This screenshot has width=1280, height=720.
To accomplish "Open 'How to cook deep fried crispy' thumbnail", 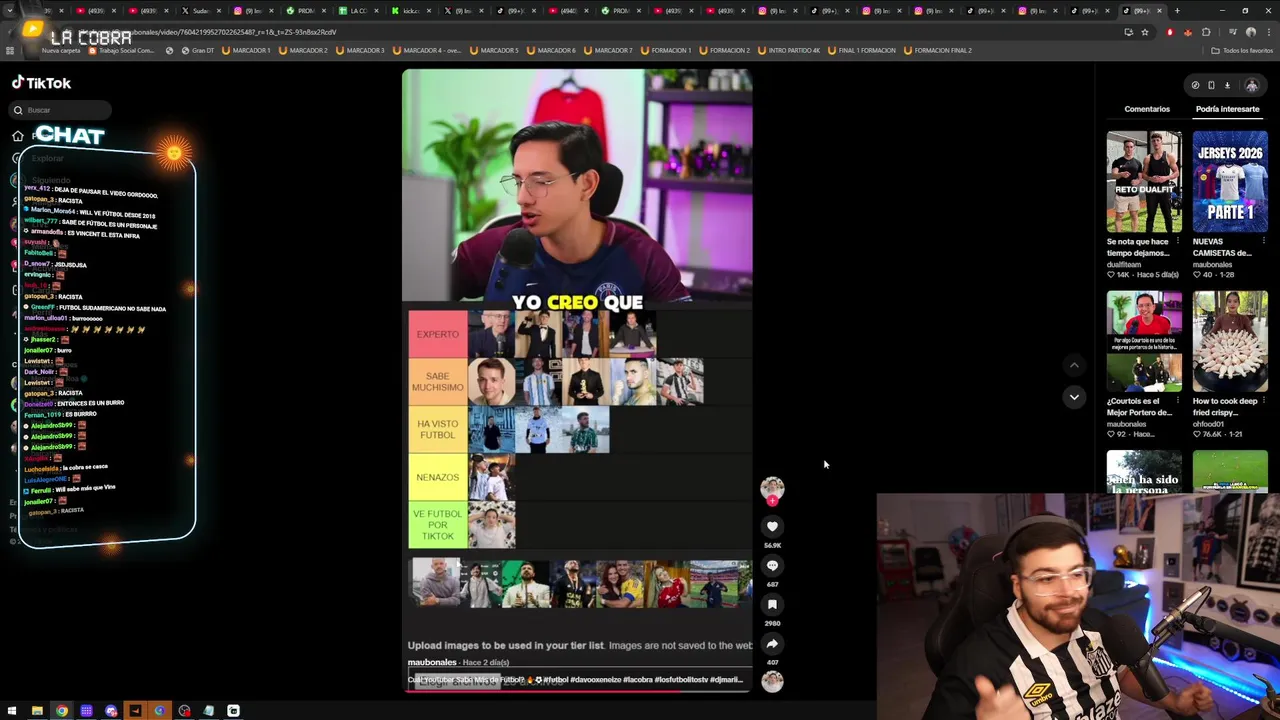I will click(1230, 341).
